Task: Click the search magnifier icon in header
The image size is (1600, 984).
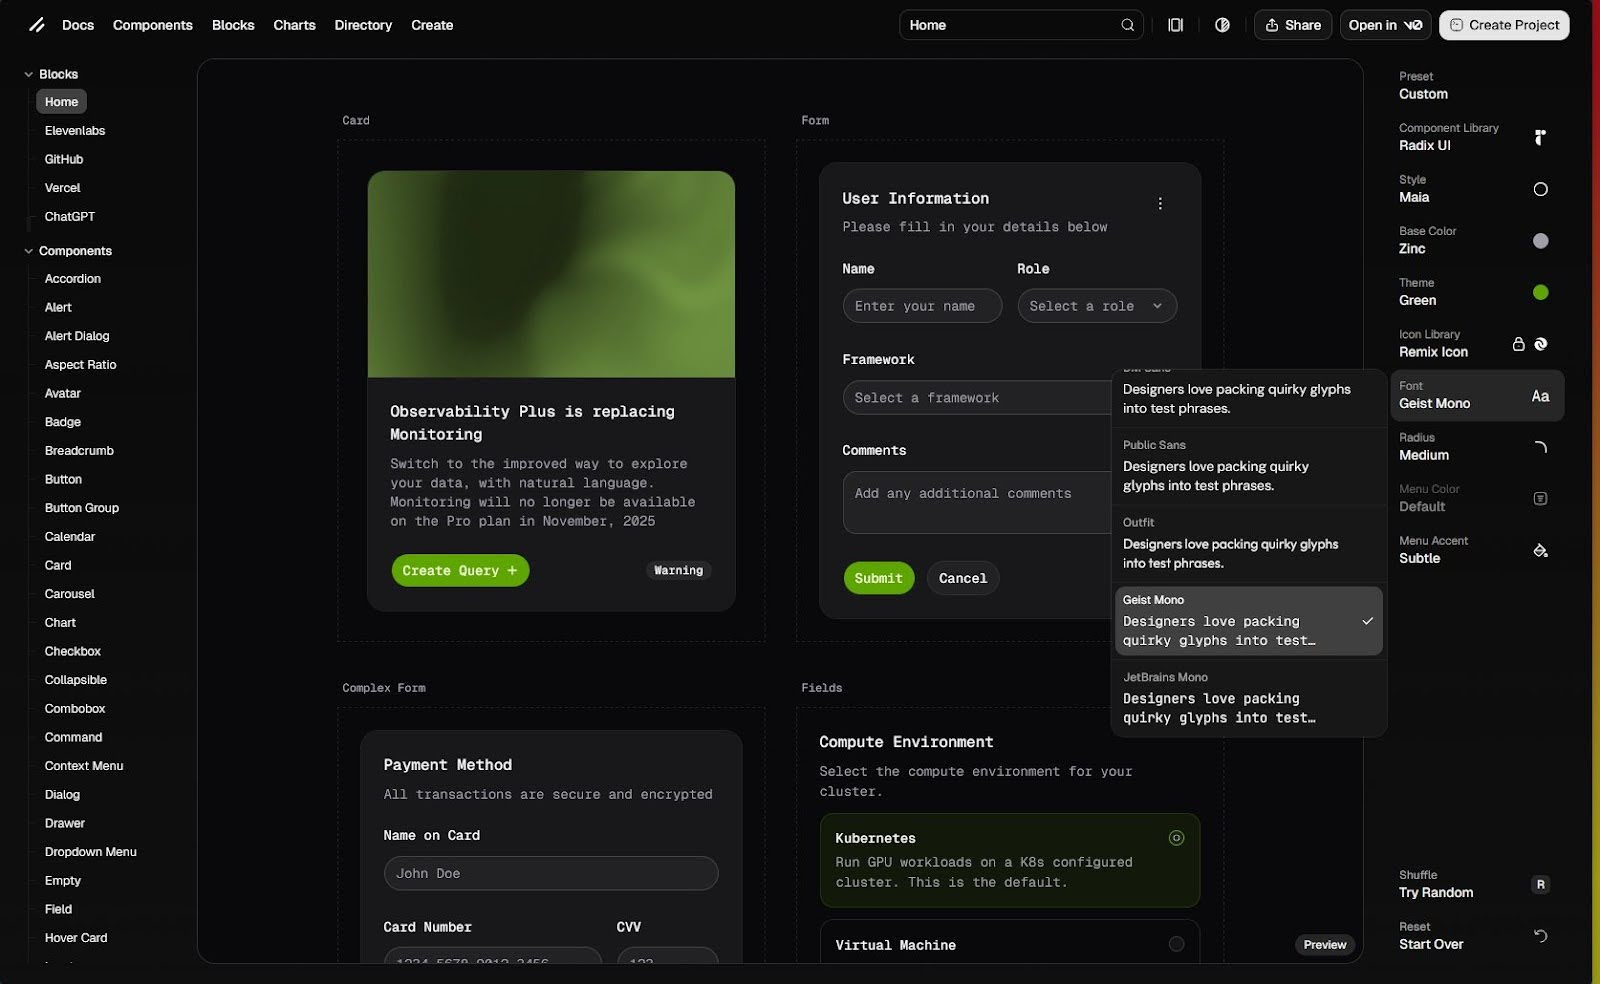Action: pos(1127,25)
